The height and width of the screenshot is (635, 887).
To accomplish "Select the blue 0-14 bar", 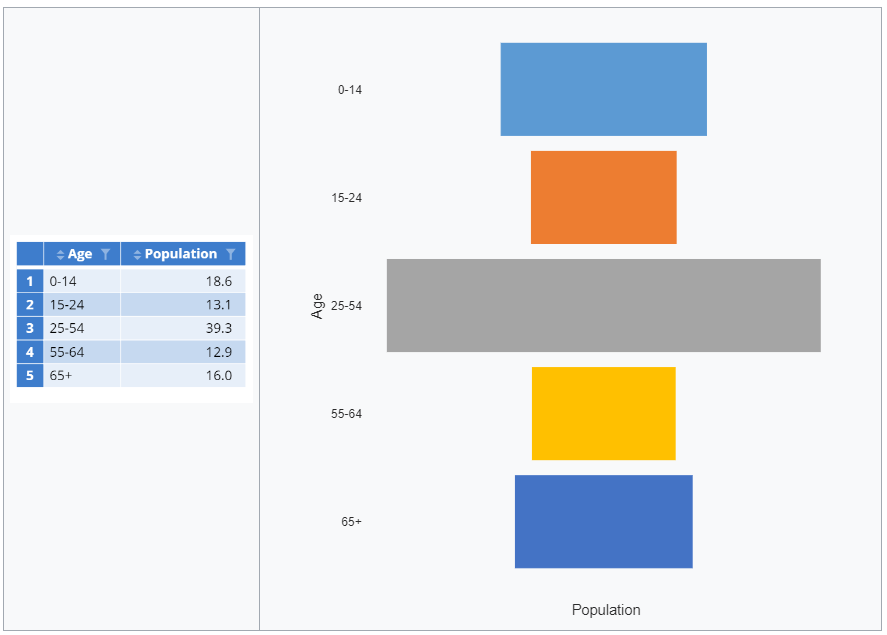I will 602,88.
